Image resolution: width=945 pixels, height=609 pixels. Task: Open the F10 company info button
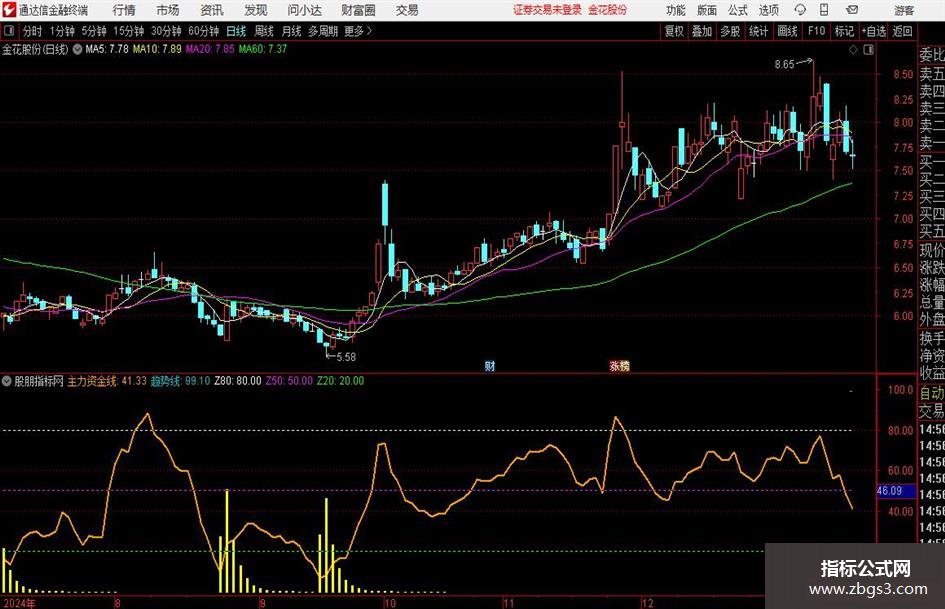816,31
